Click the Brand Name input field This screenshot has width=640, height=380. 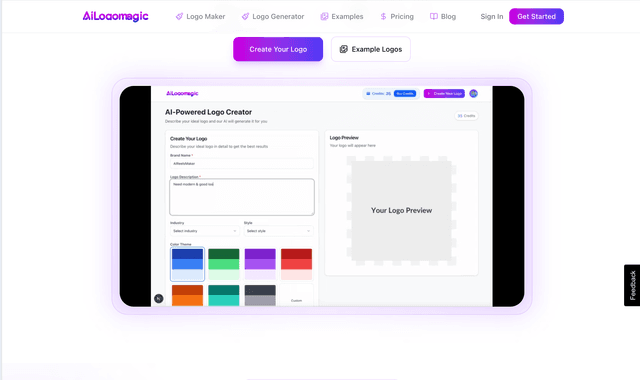click(x=242, y=163)
